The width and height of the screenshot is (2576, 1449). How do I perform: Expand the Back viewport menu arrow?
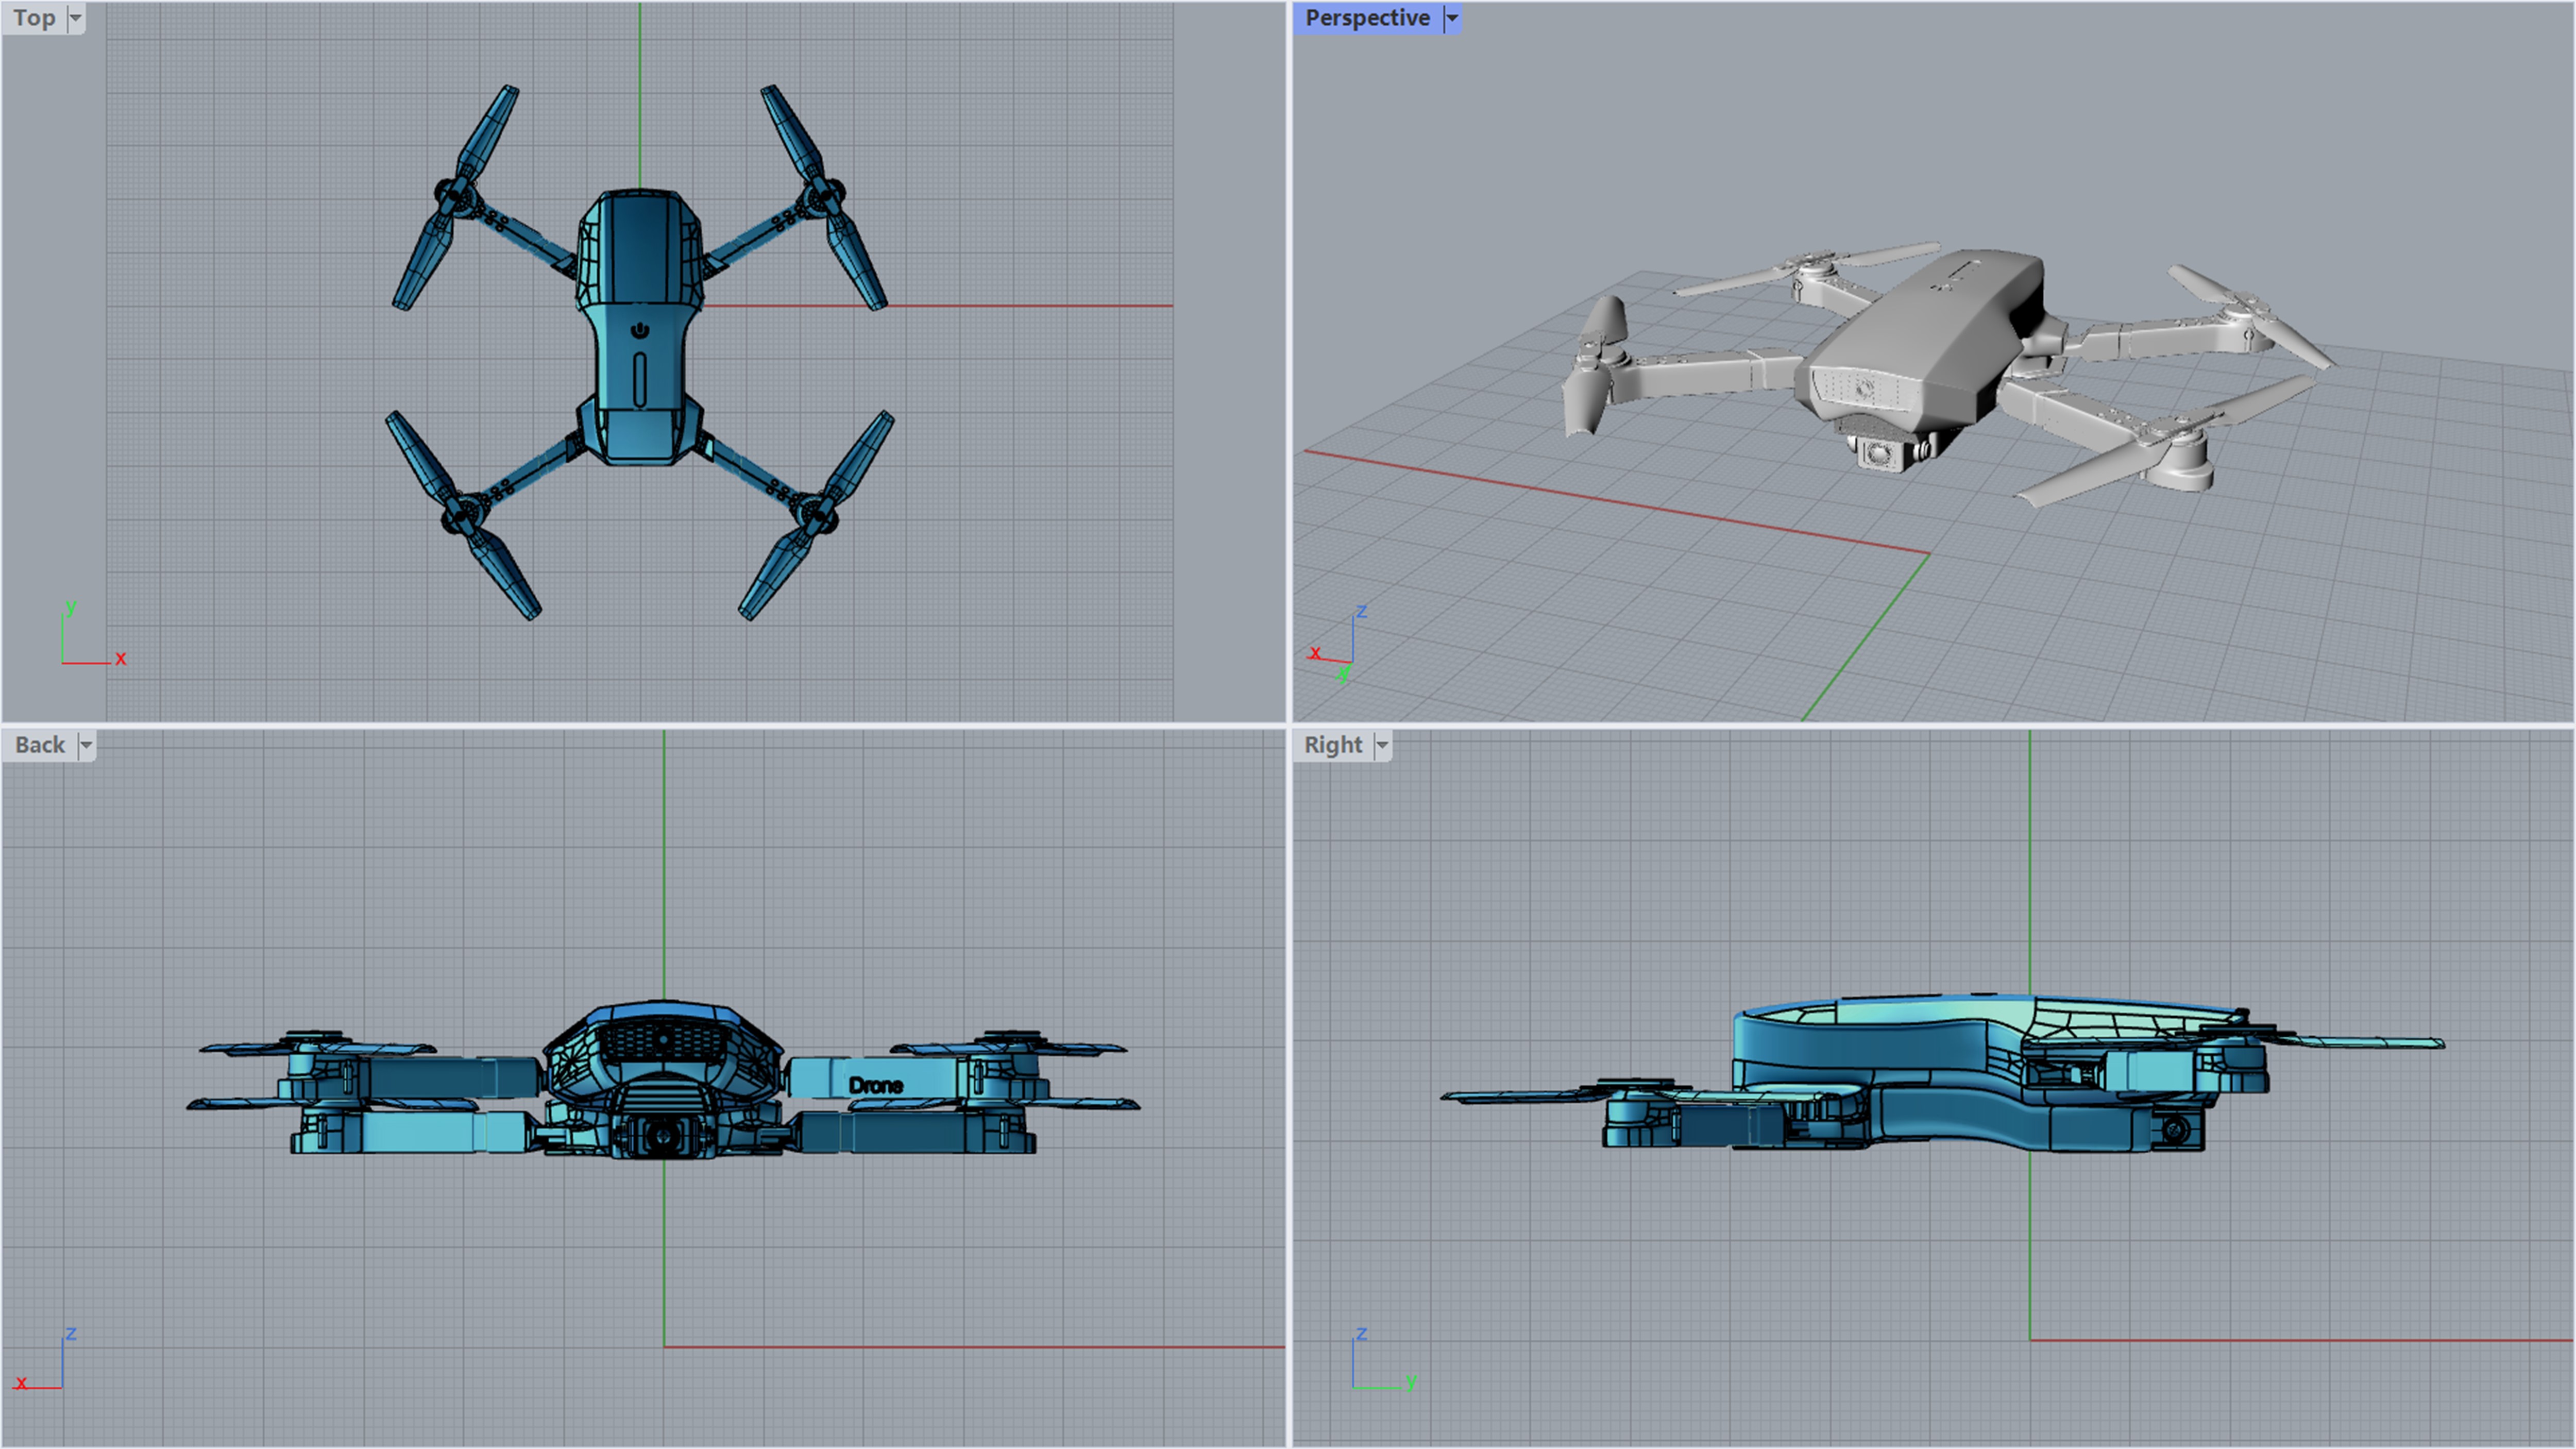pyautogui.click(x=86, y=745)
